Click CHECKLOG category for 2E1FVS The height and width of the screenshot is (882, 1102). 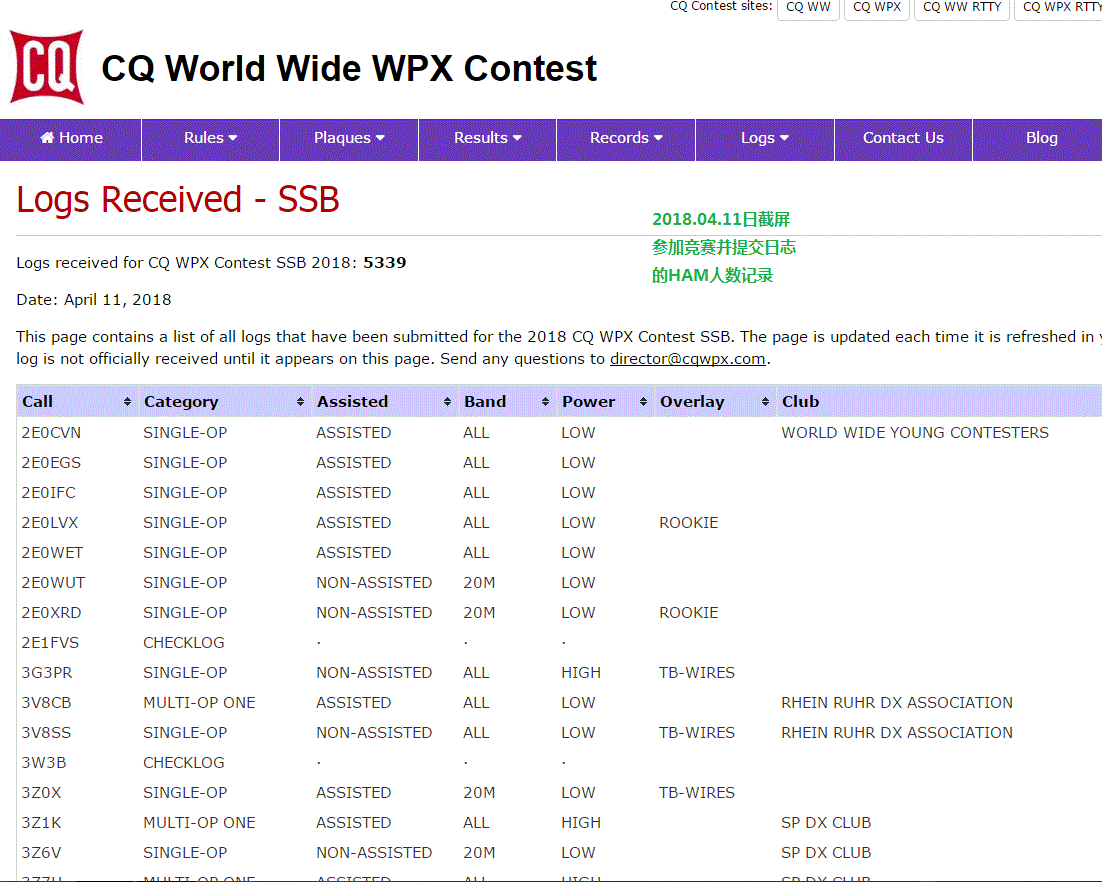(184, 642)
